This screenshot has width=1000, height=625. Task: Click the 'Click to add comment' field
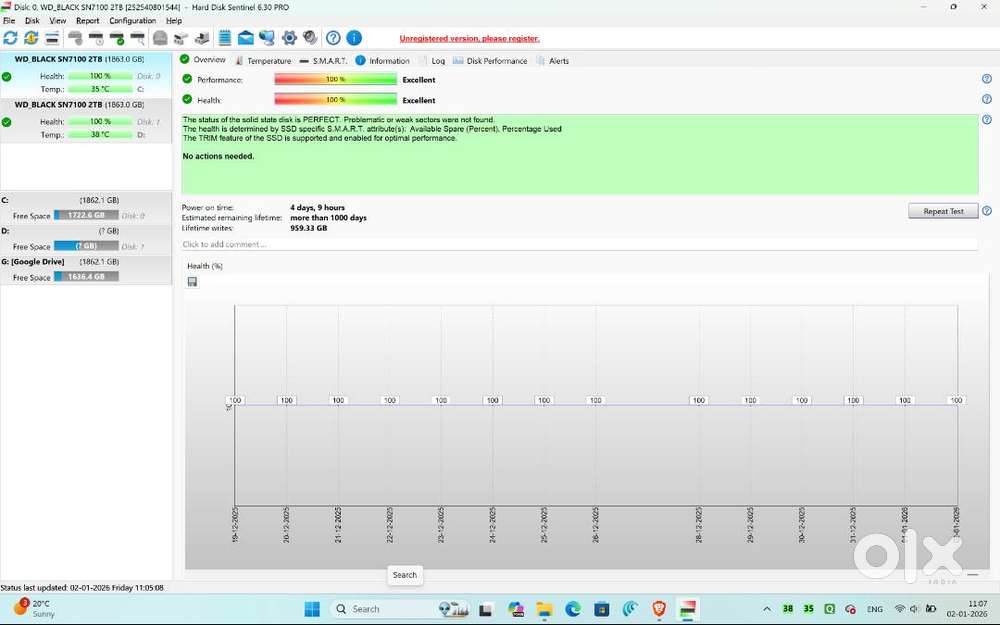click(578, 244)
